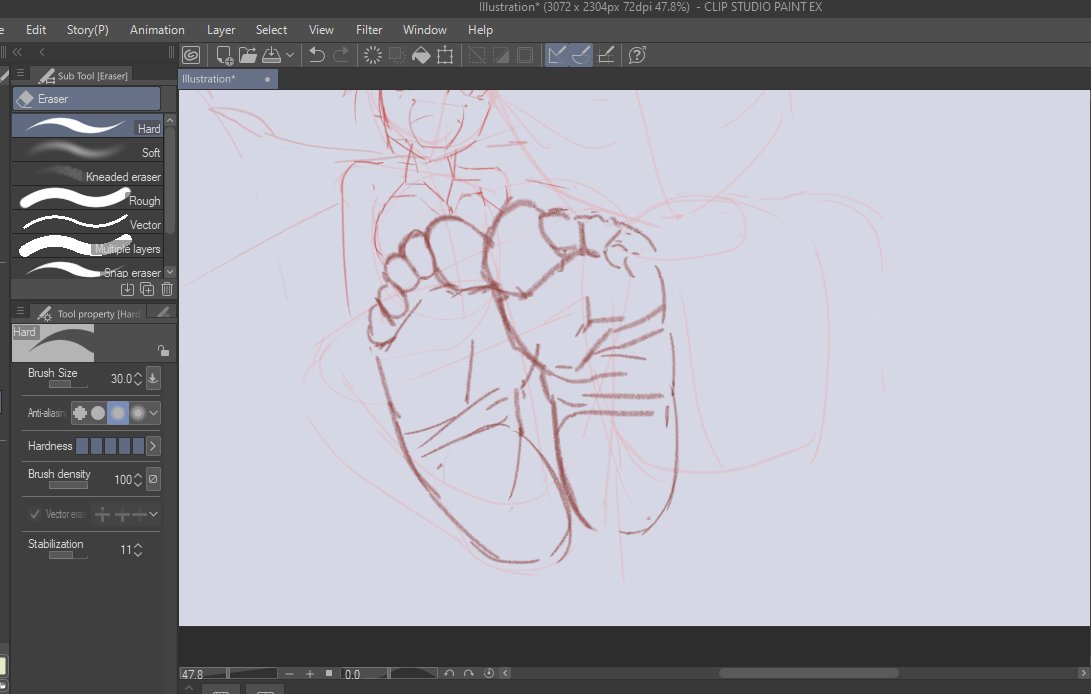Viewport: 1091px width, 694px height.
Task: Select the Kneaded eraser sub tool
Action: pyautogui.click(x=87, y=174)
